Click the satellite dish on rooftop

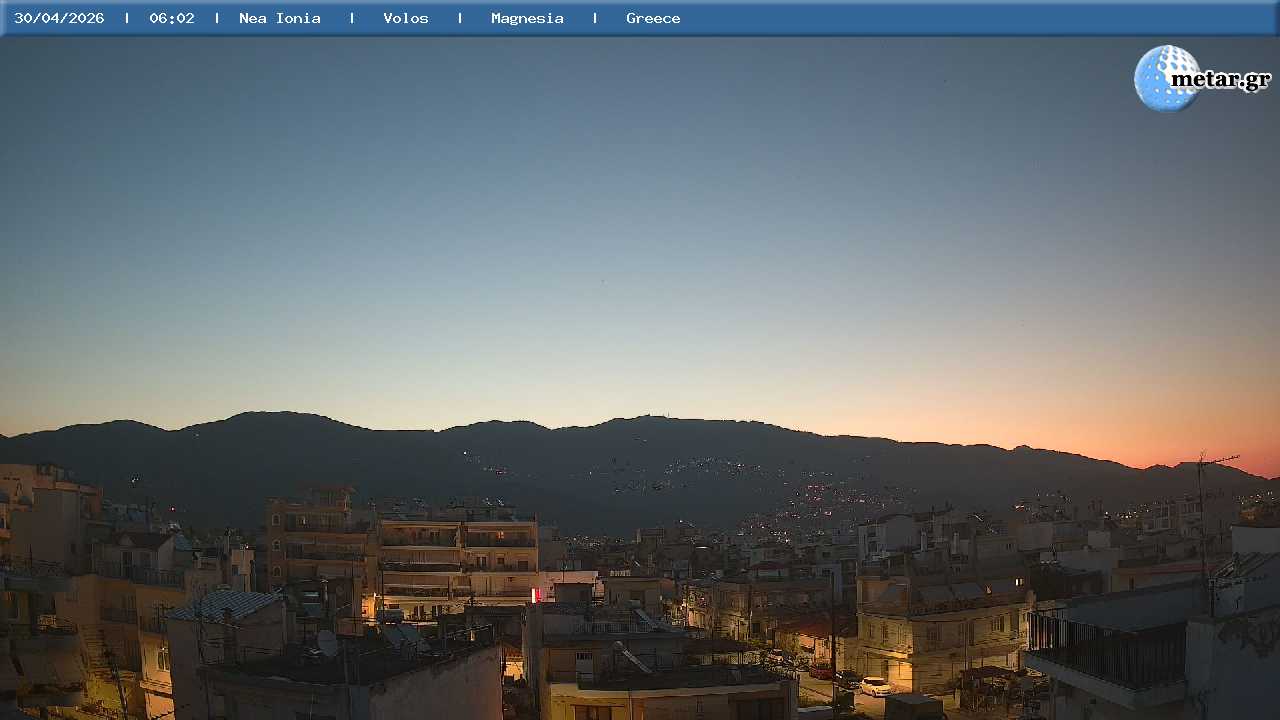click(327, 642)
